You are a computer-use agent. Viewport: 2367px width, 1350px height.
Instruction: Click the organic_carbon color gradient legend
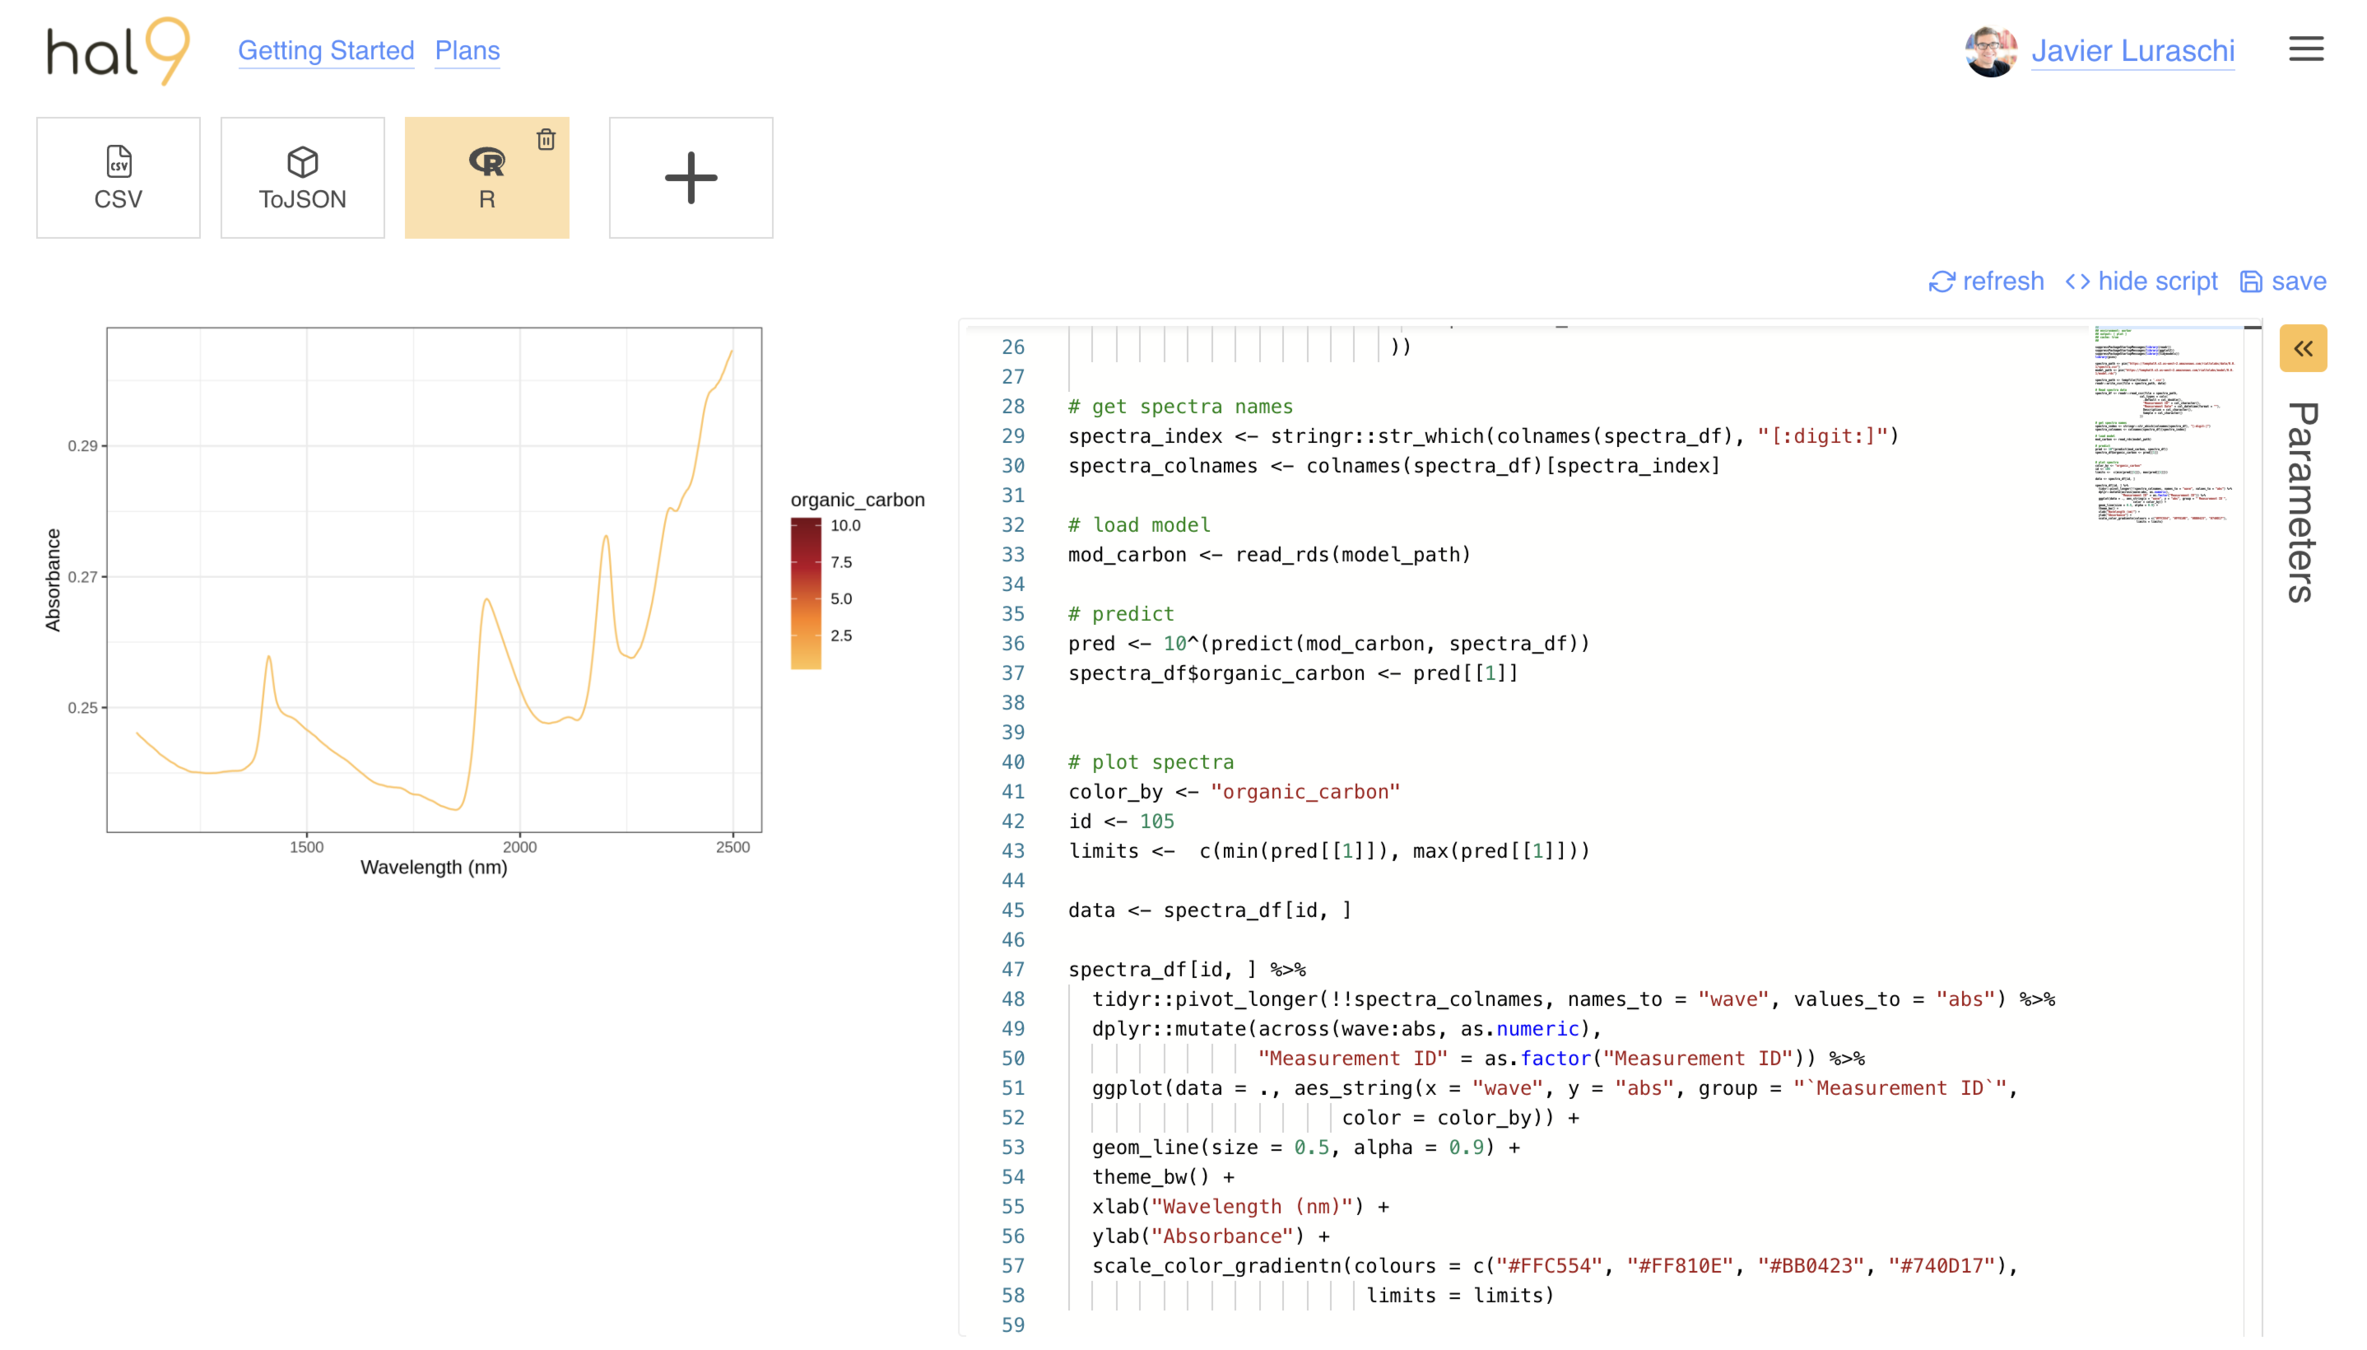(805, 593)
